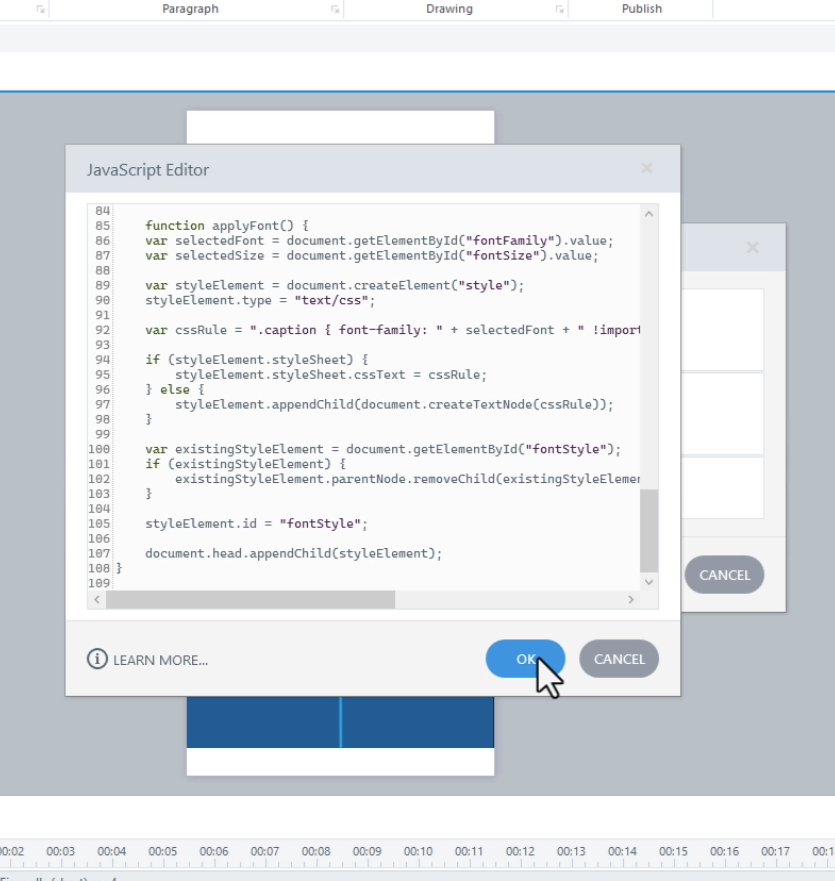Click the code editor scroll-down arrow
The height and width of the screenshot is (881, 835).
click(x=648, y=582)
